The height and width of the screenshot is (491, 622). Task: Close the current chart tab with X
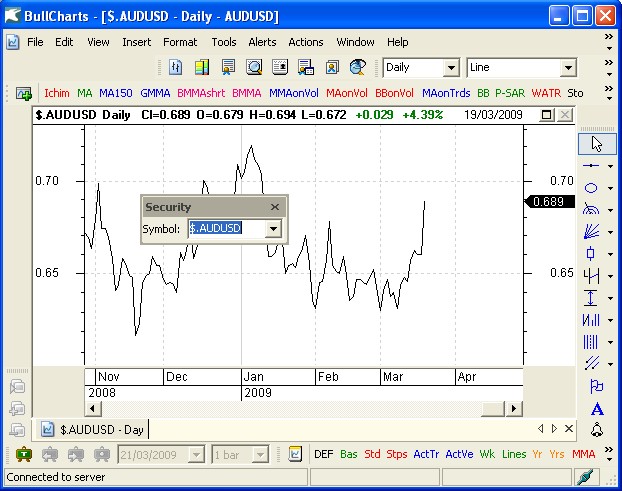click(x=569, y=429)
